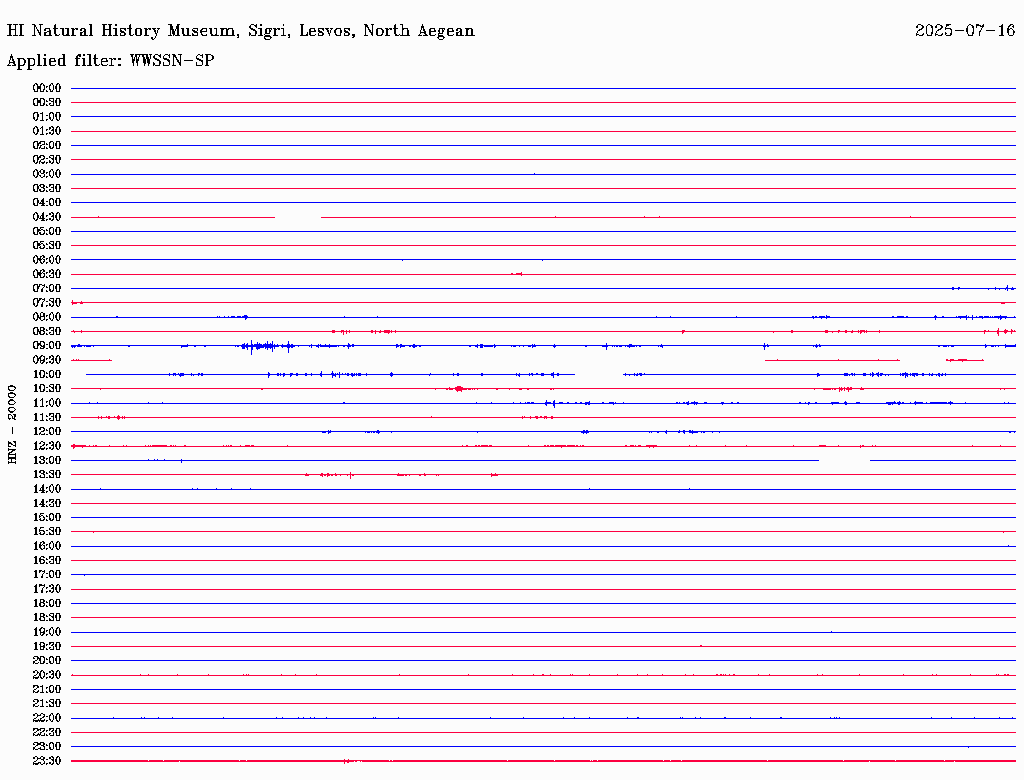Click the 'HNZ - 20000' axis label
This screenshot has height=780, width=1024.
click(x=12, y=424)
